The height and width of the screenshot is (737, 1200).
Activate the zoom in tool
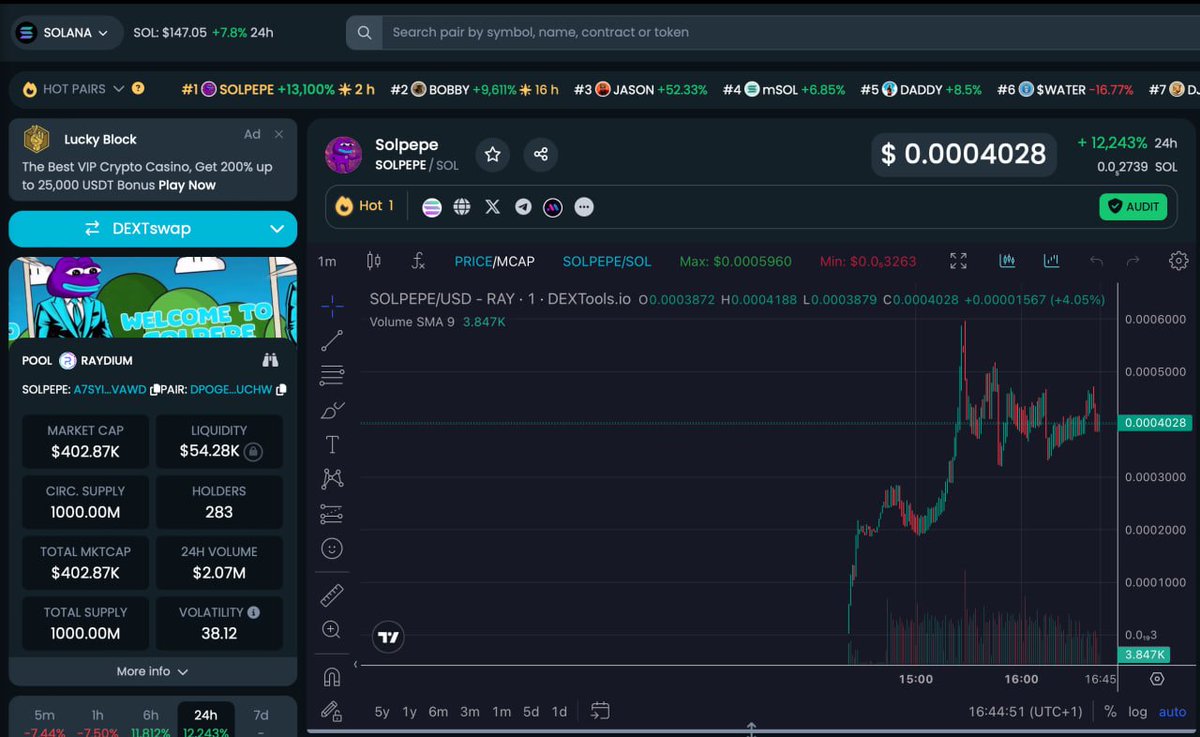coord(332,630)
